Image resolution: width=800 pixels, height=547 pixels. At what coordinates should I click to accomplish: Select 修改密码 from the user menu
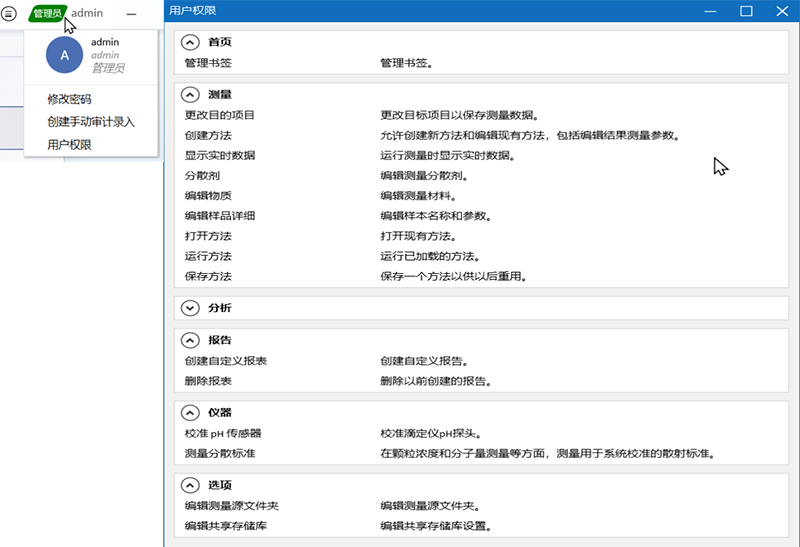(69, 99)
